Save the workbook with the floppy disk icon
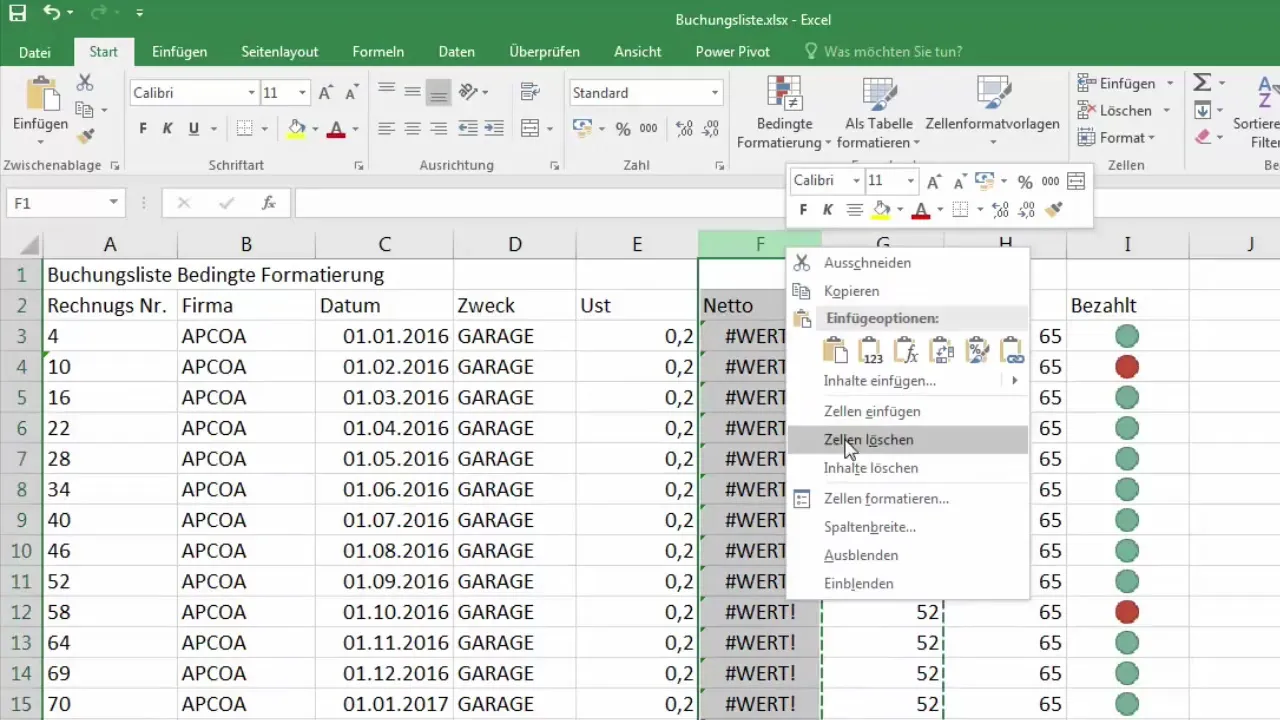1280x720 pixels. point(17,14)
